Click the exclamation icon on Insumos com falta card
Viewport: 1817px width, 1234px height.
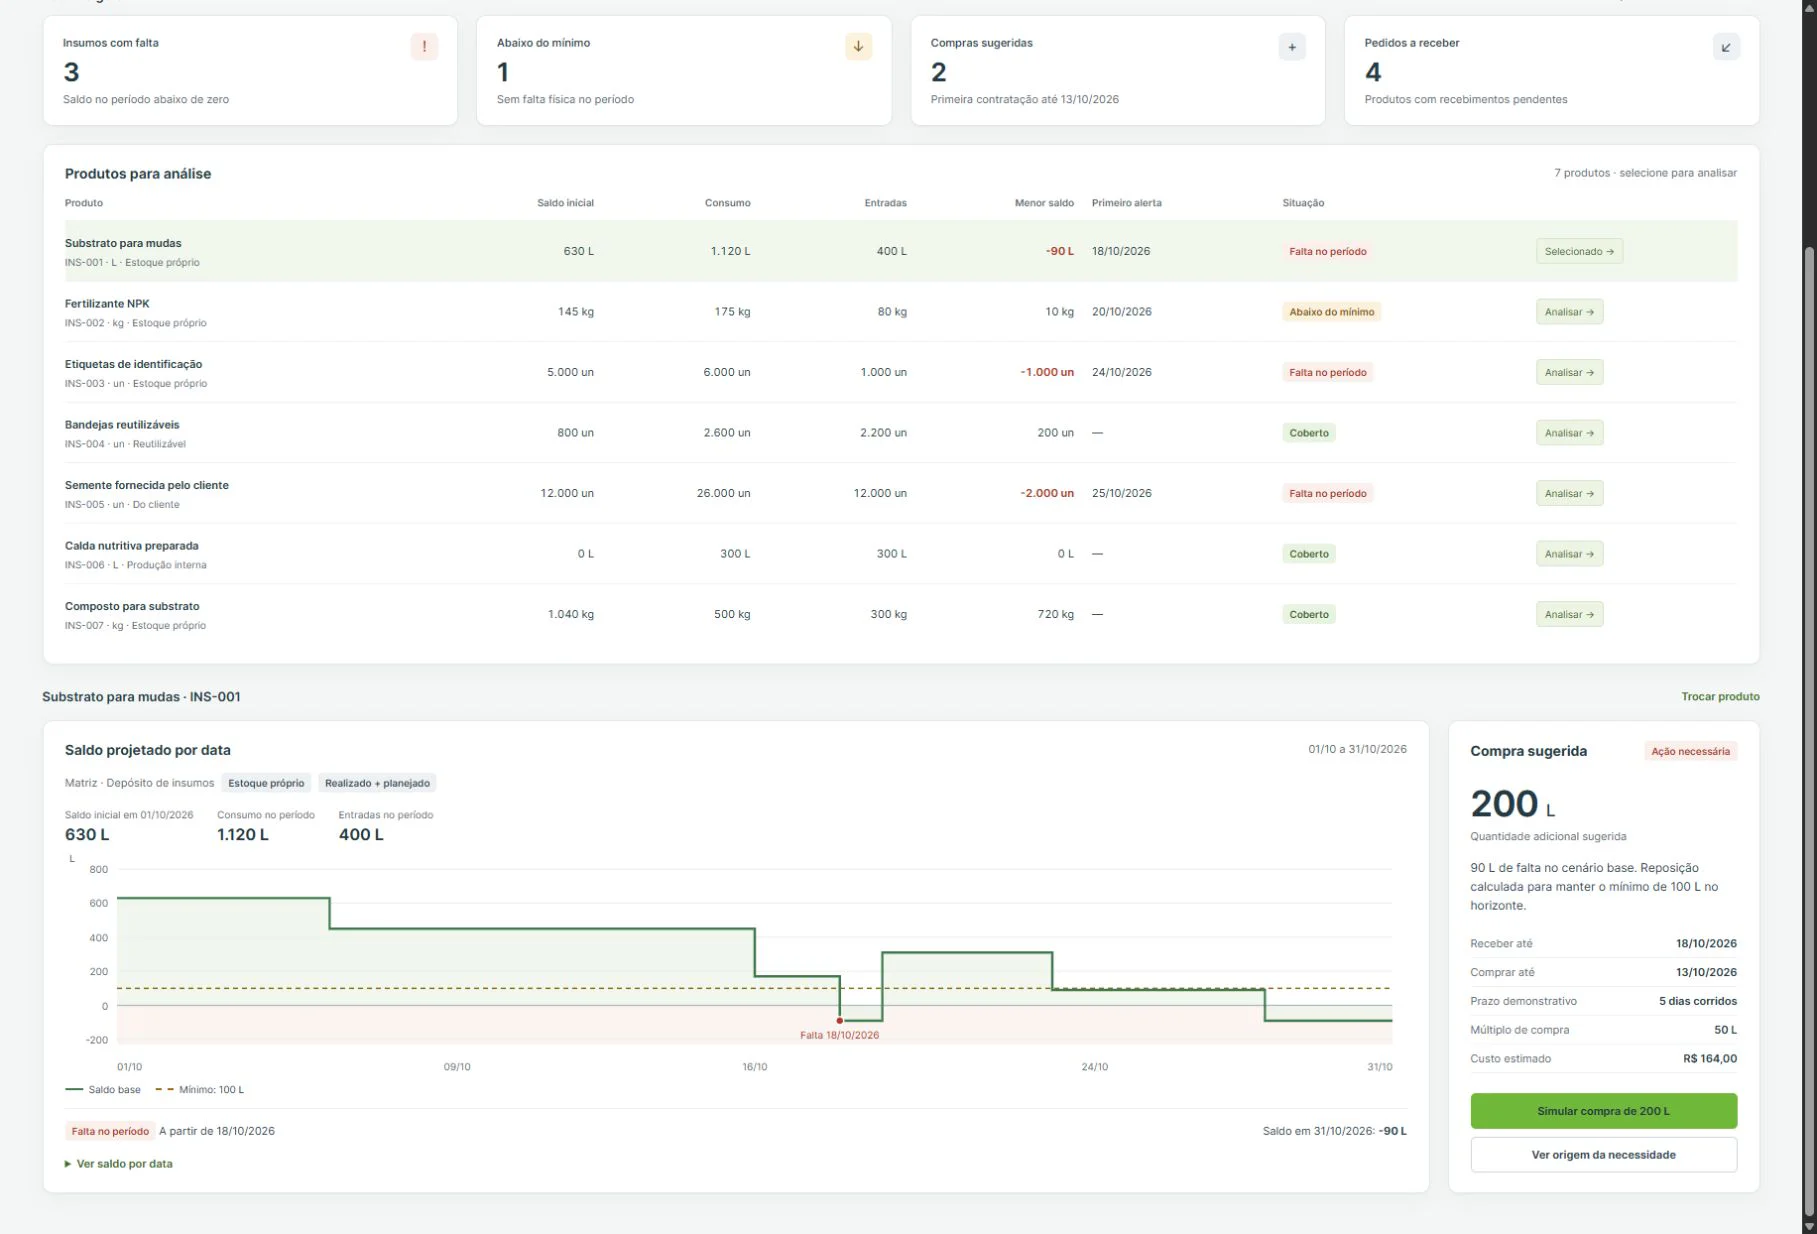(x=424, y=46)
